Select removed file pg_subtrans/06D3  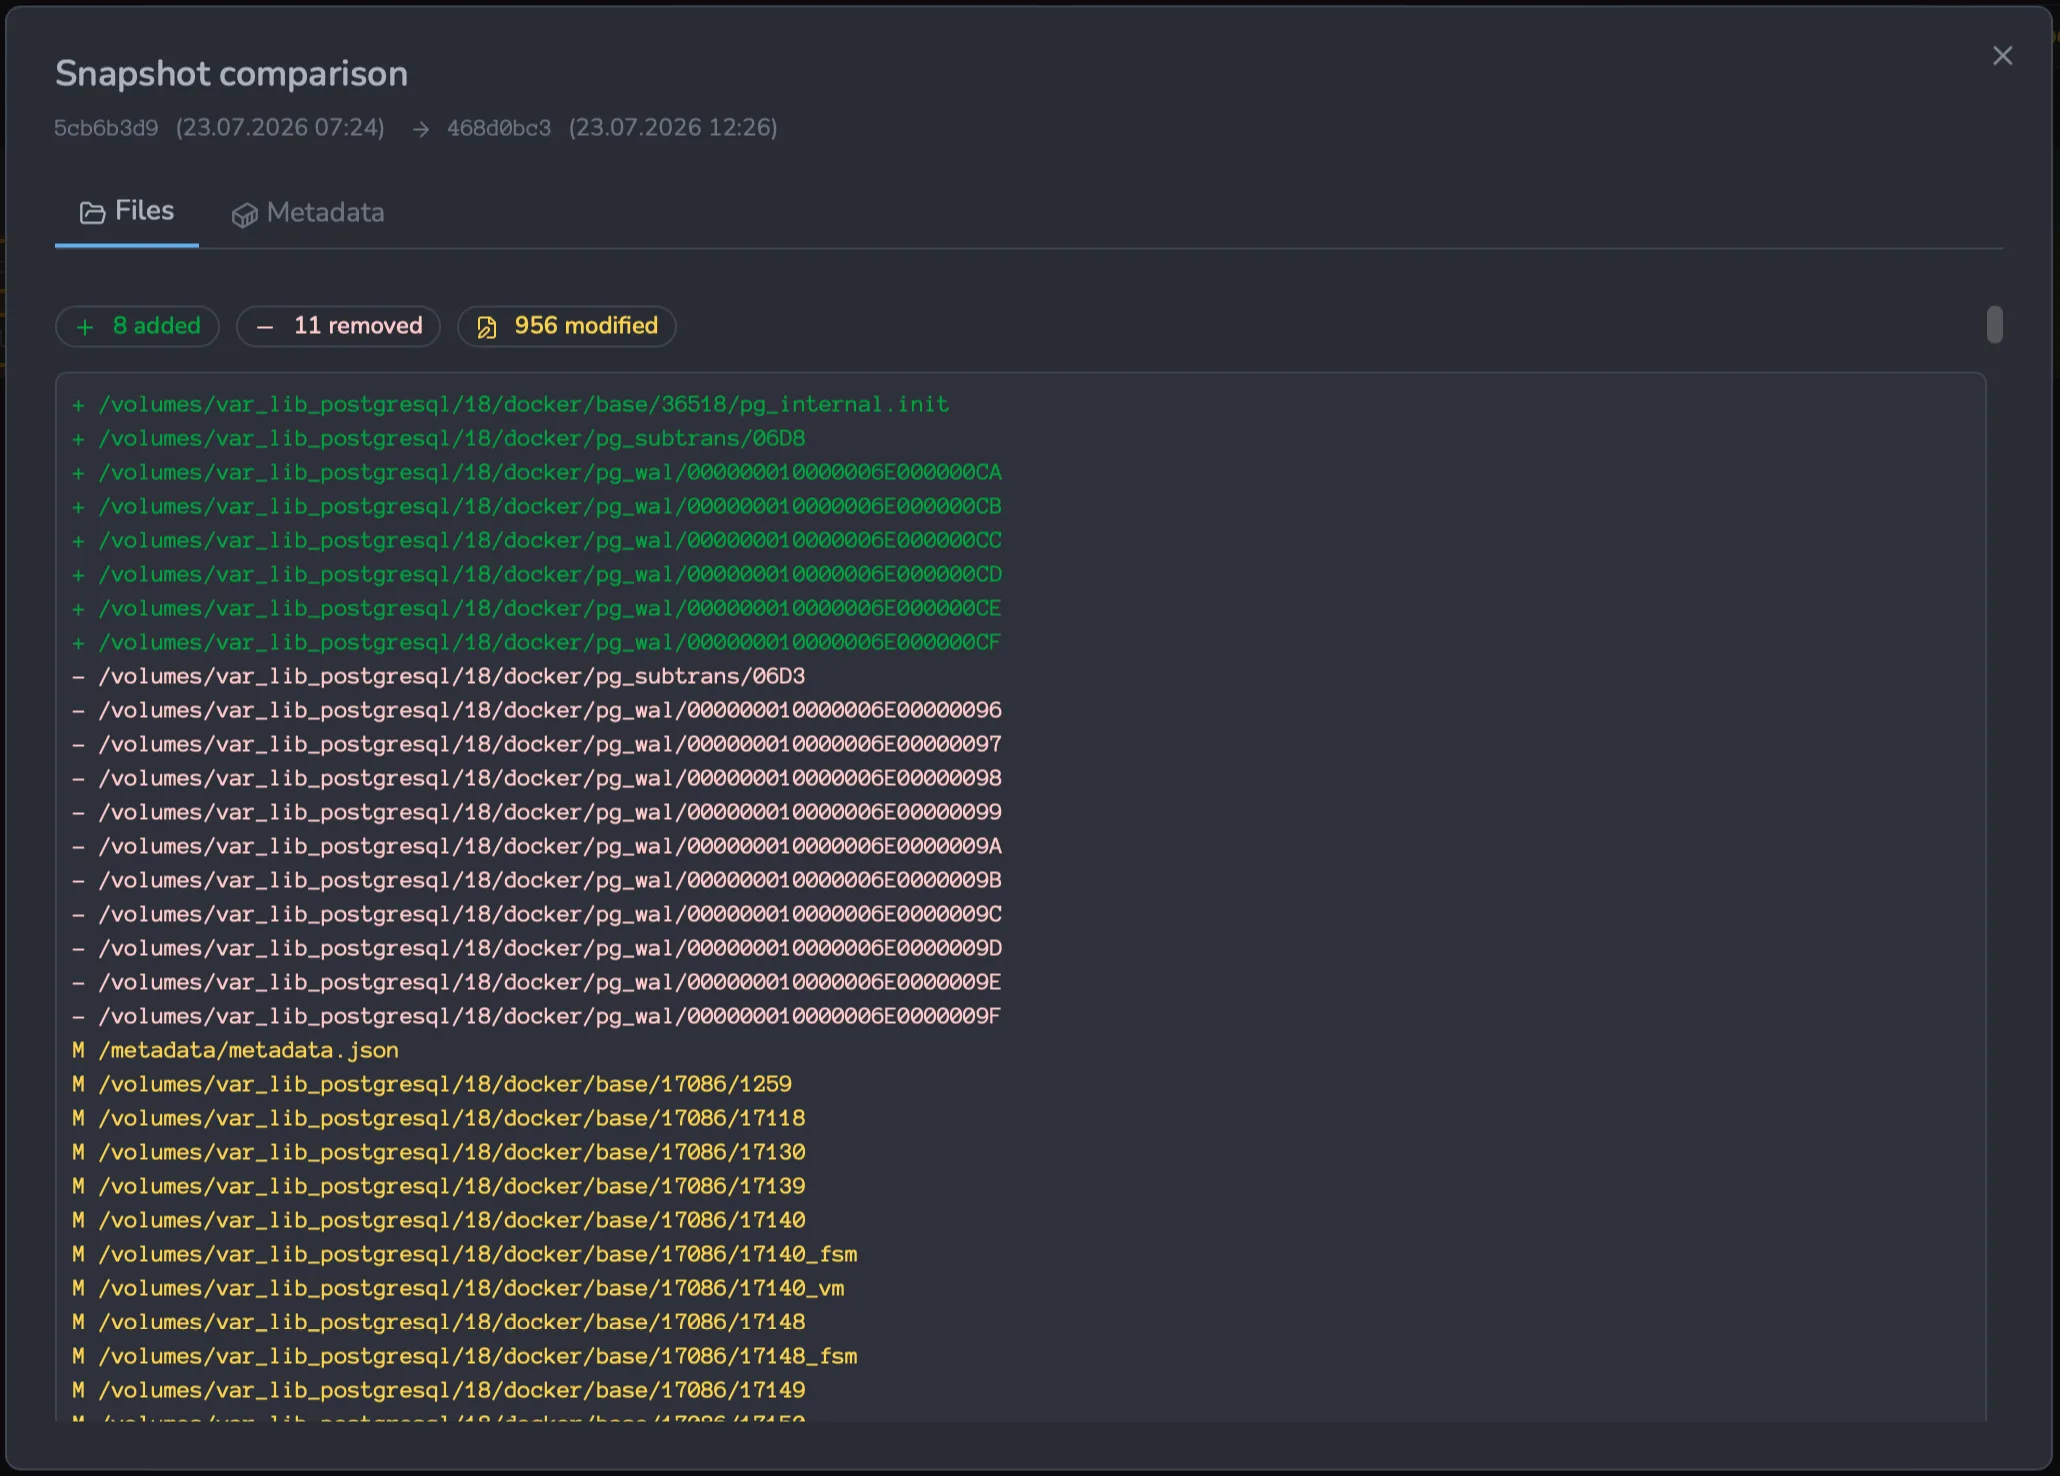click(x=439, y=677)
